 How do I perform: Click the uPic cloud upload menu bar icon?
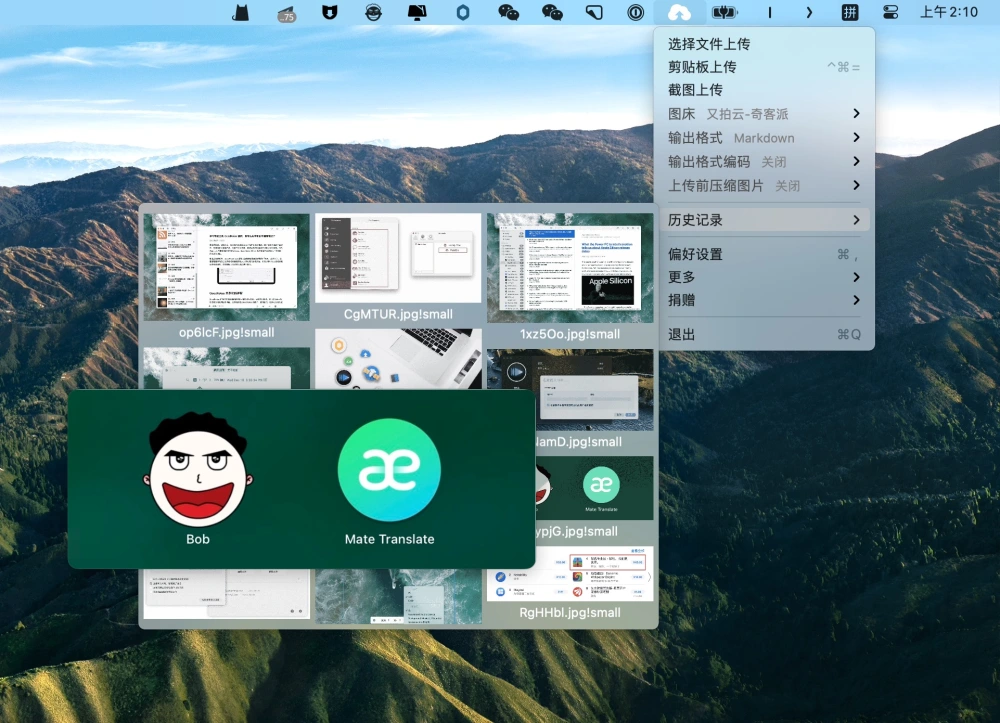[x=679, y=12]
